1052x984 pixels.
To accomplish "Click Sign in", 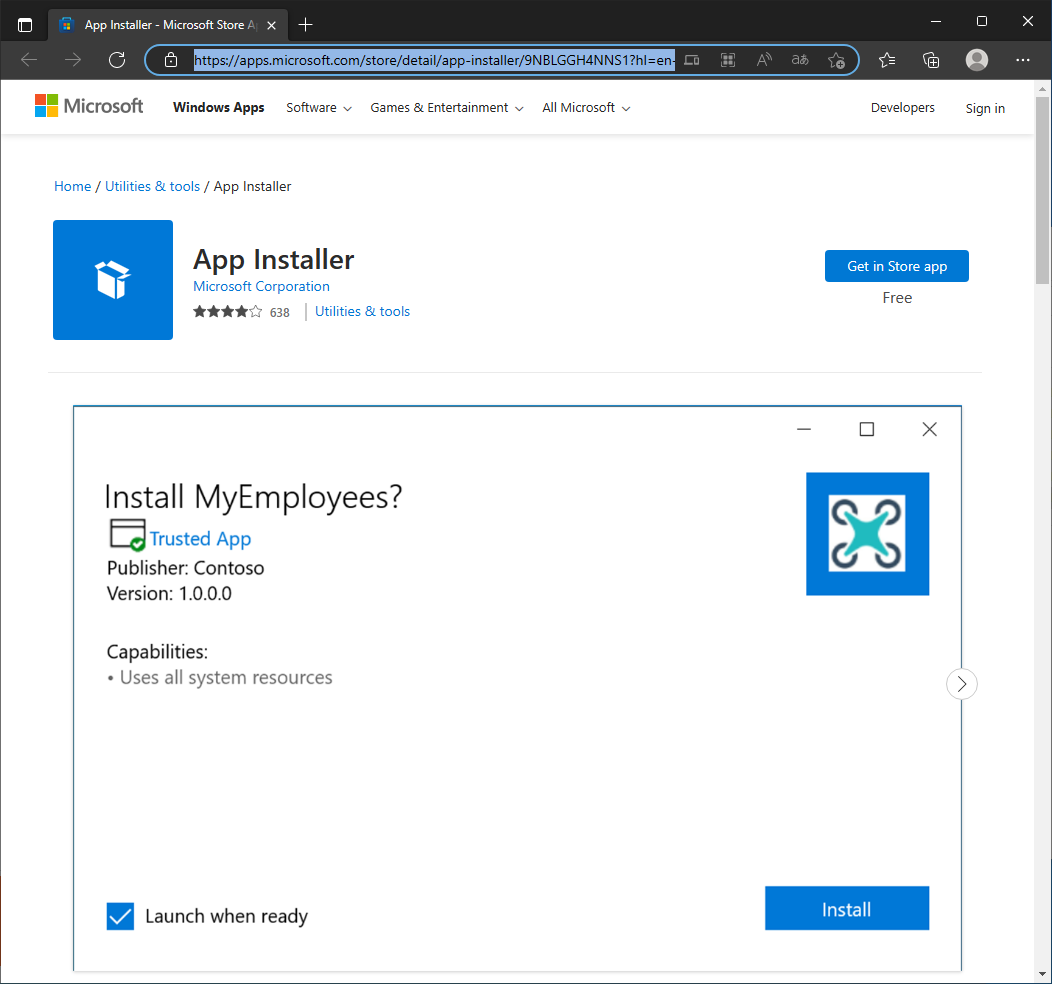I will 985,109.
